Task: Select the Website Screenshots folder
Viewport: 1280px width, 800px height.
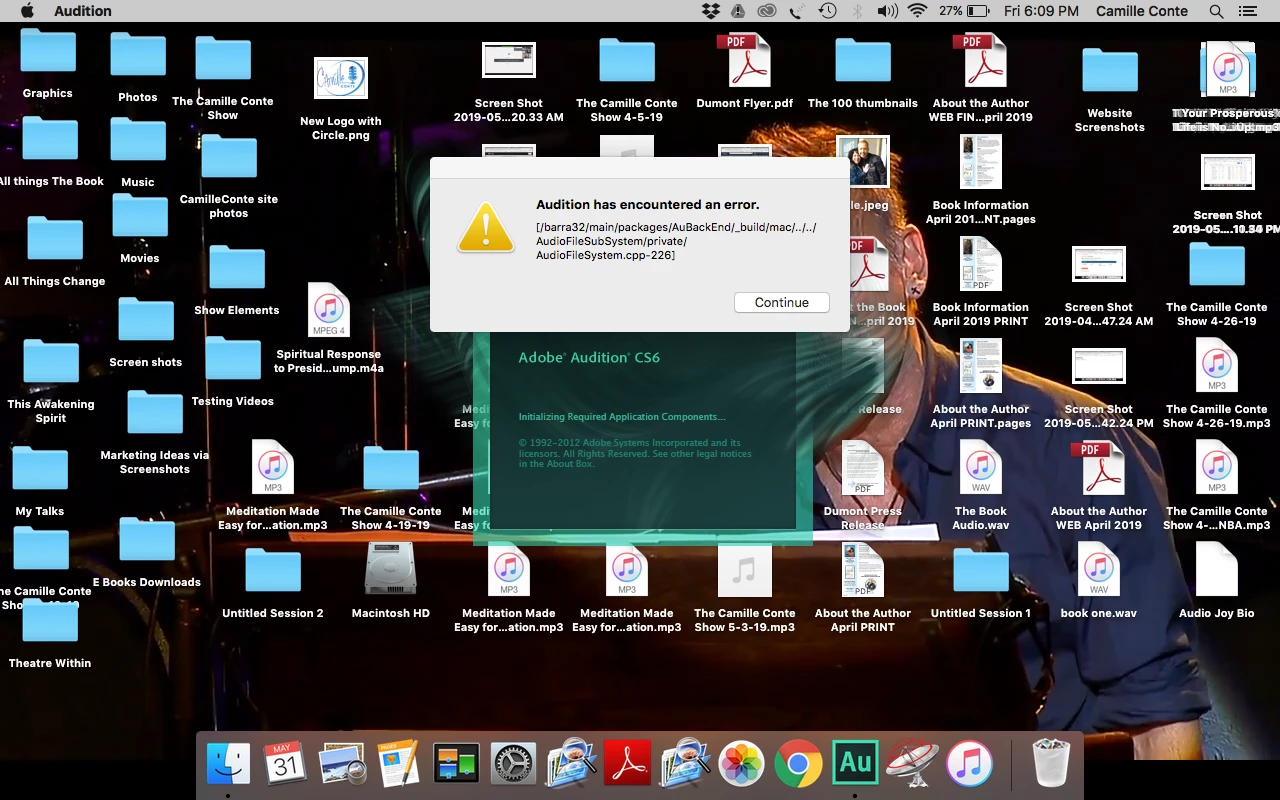Action: click(x=1110, y=71)
